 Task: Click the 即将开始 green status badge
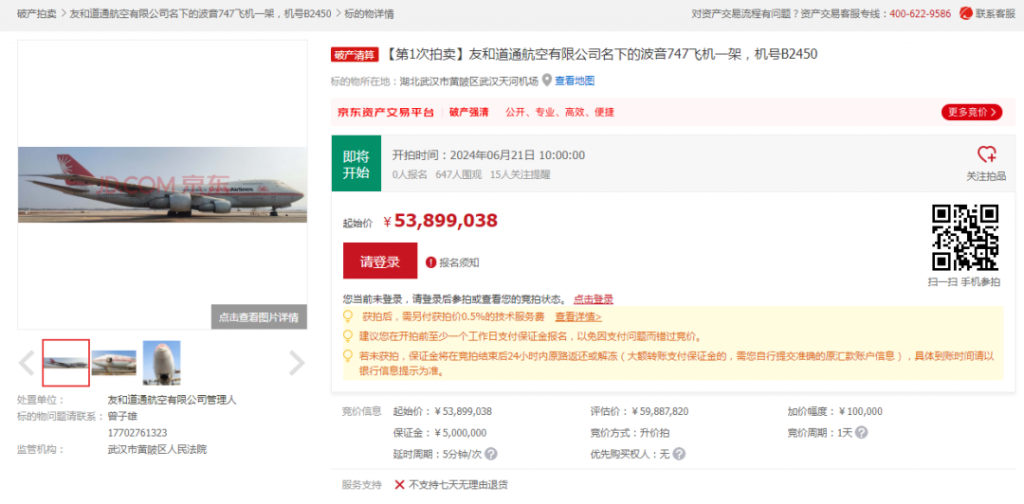356,164
